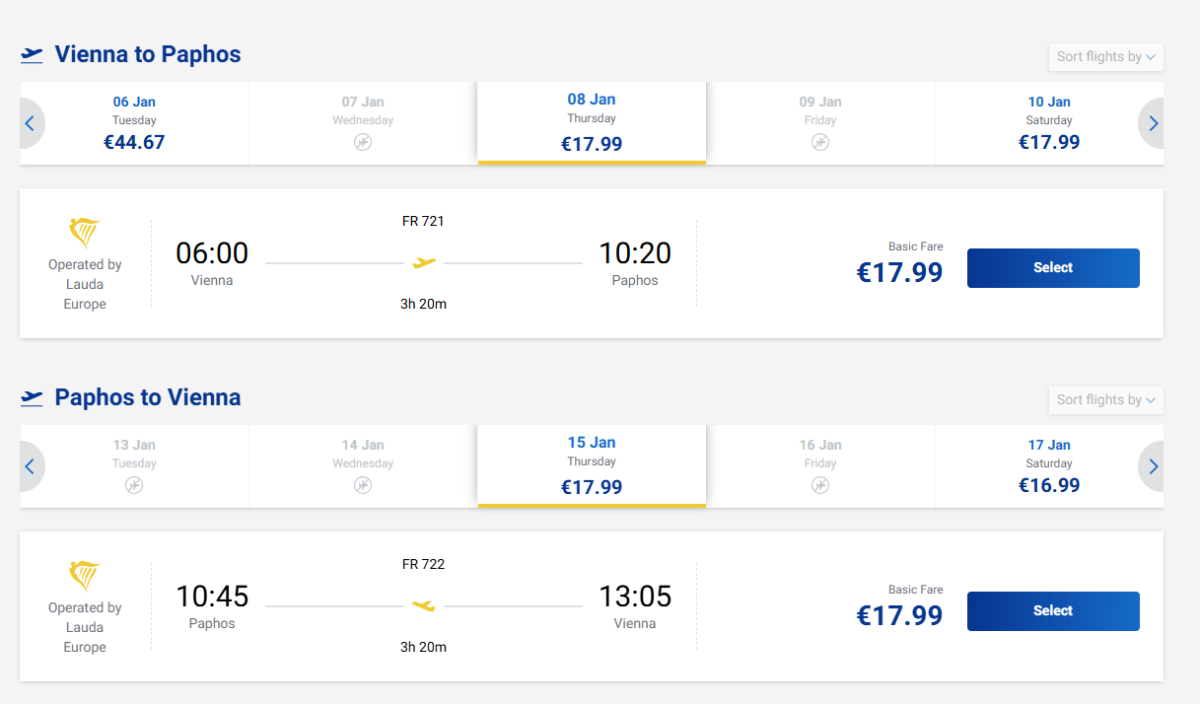Click yellow plane icon under FR 721
The image size is (1200, 704).
click(x=424, y=263)
